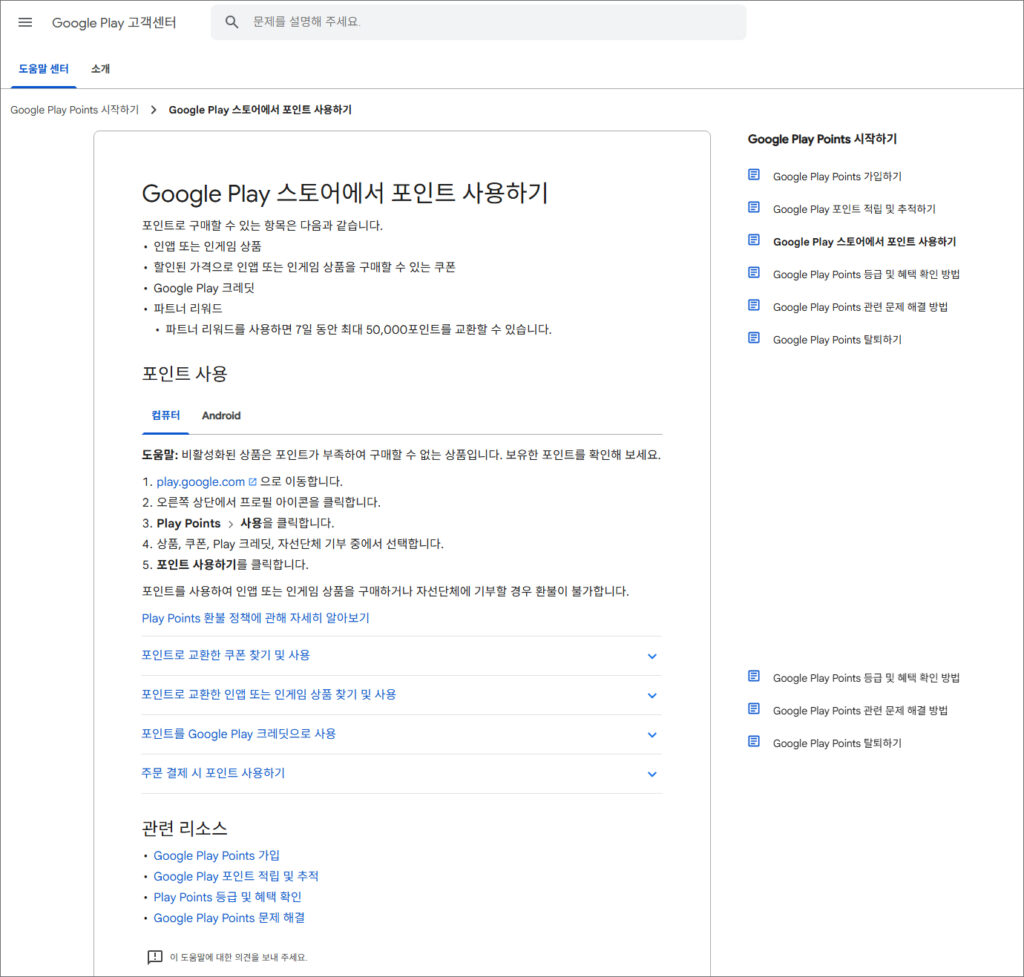Click article icon beside top Google Play Points 탈퇴하기
The height and width of the screenshot is (977, 1024).
754,338
